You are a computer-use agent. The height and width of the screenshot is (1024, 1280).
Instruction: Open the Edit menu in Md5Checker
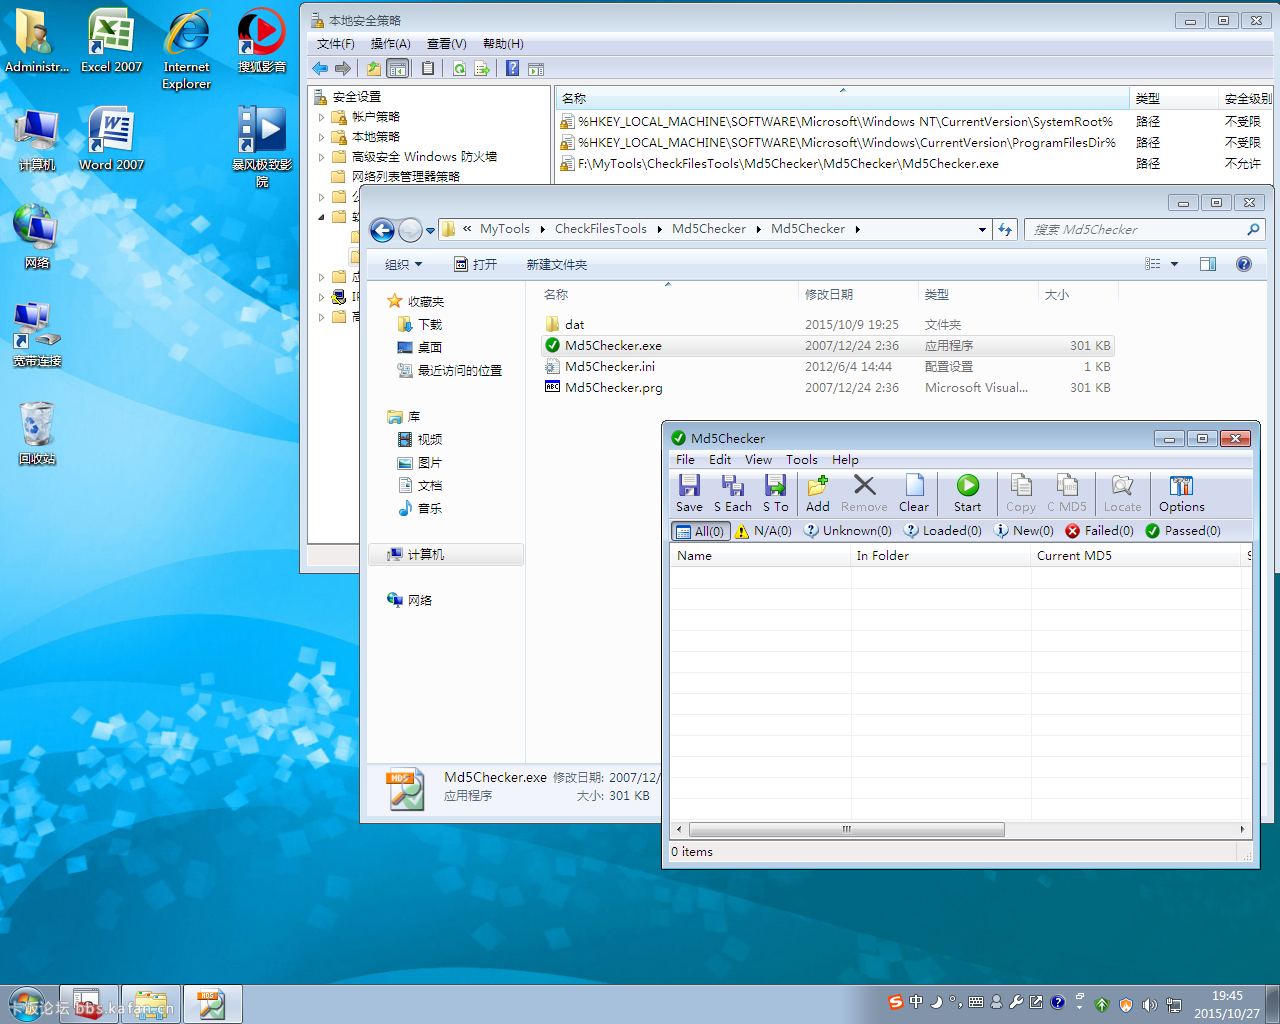pyautogui.click(x=720, y=460)
